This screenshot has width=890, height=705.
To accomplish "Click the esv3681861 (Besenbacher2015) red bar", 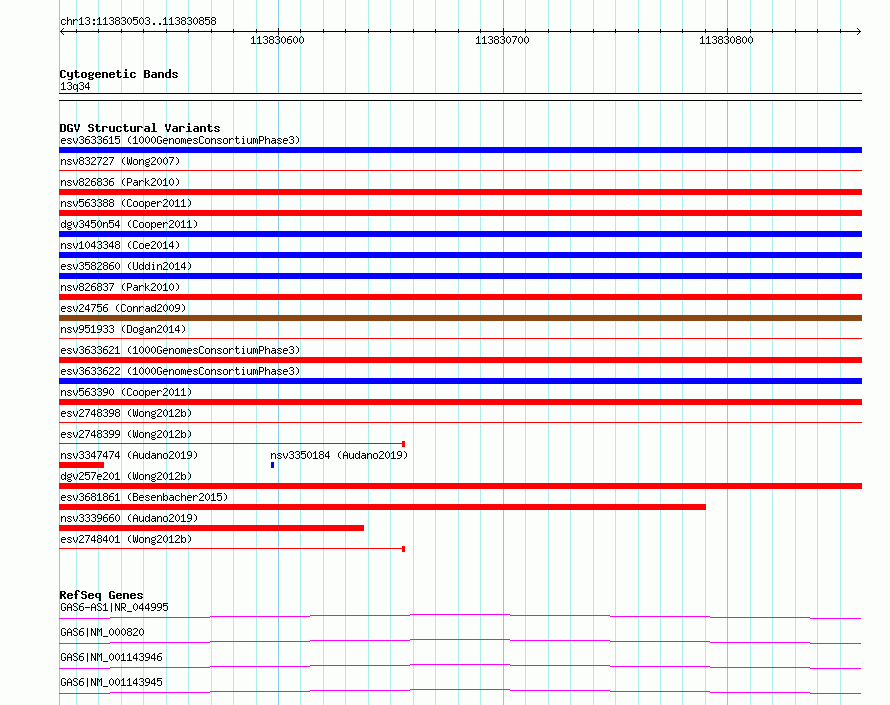I will [x=383, y=507].
